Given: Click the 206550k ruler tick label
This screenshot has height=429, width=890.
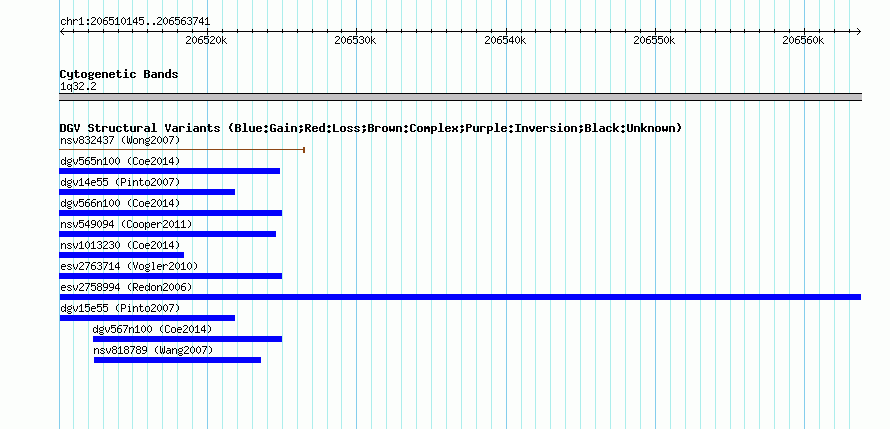Looking at the screenshot, I should [654, 40].
